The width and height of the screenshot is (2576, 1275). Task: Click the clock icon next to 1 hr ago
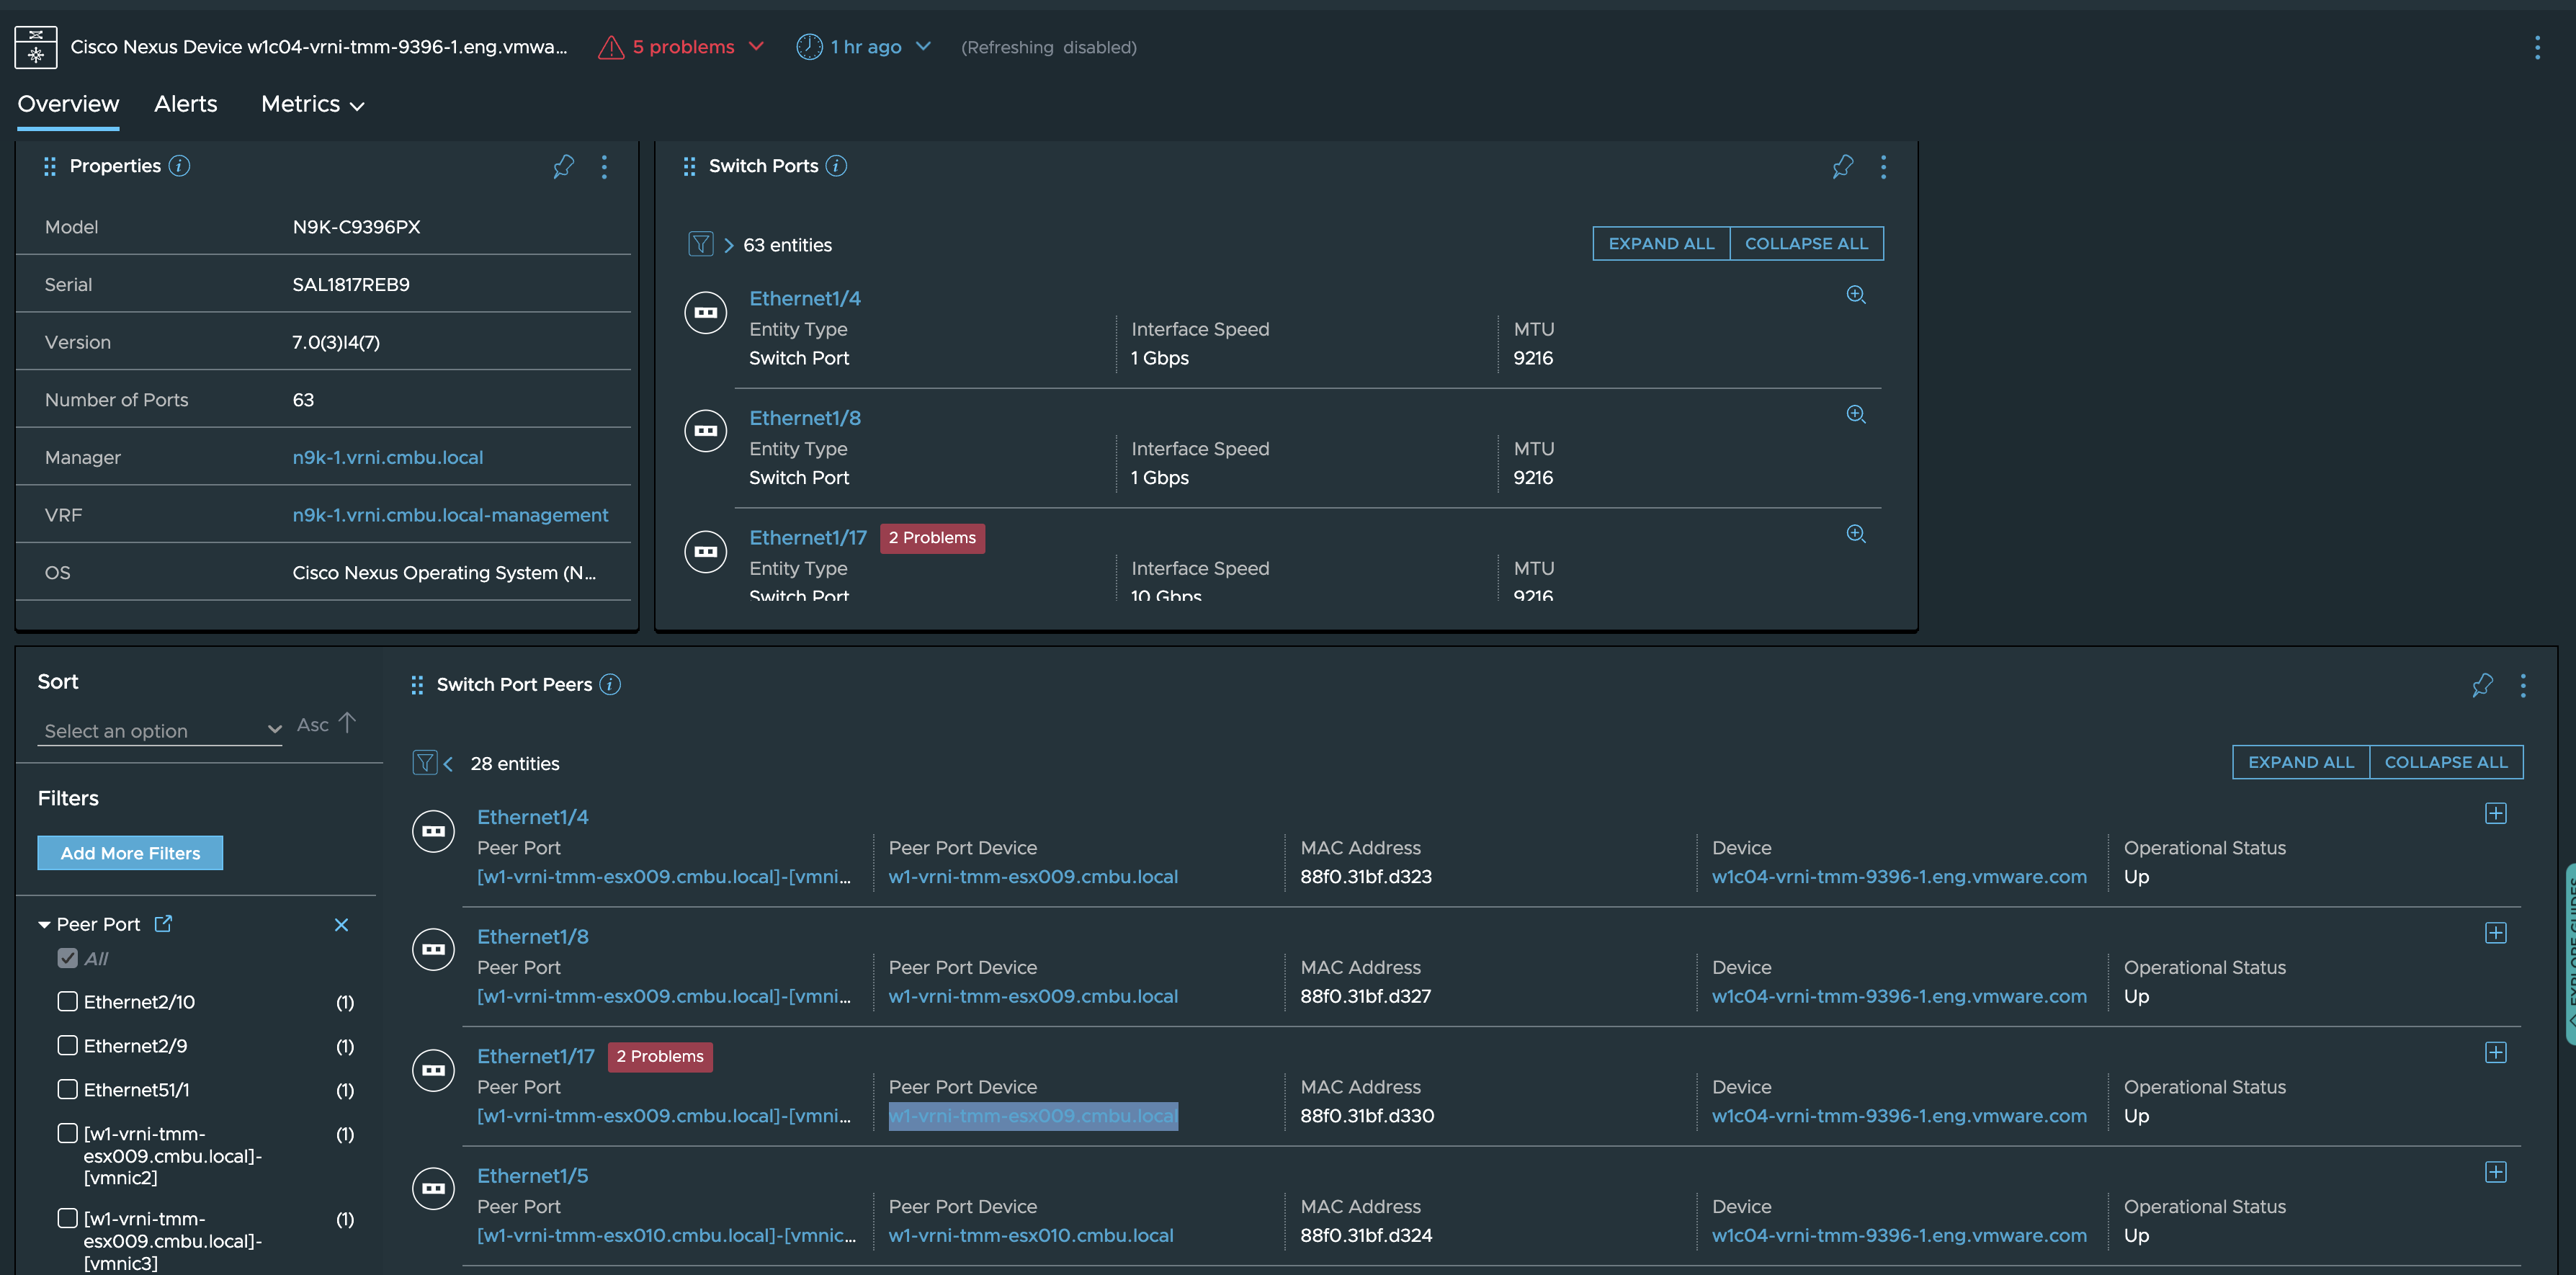809,47
